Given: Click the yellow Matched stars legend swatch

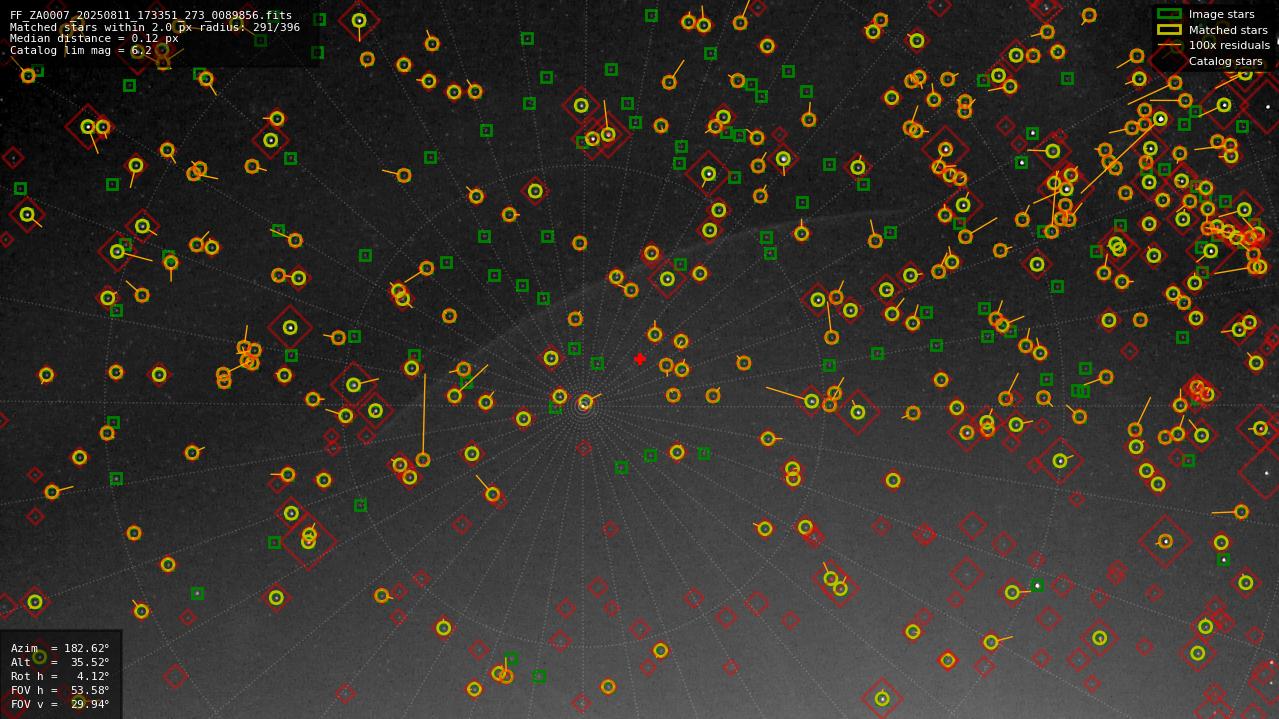Looking at the screenshot, I should pos(1169,30).
